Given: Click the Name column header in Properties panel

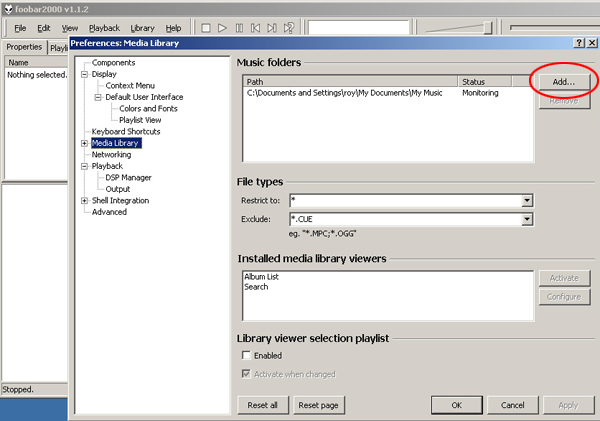Looking at the screenshot, I should pyautogui.click(x=36, y=62).
